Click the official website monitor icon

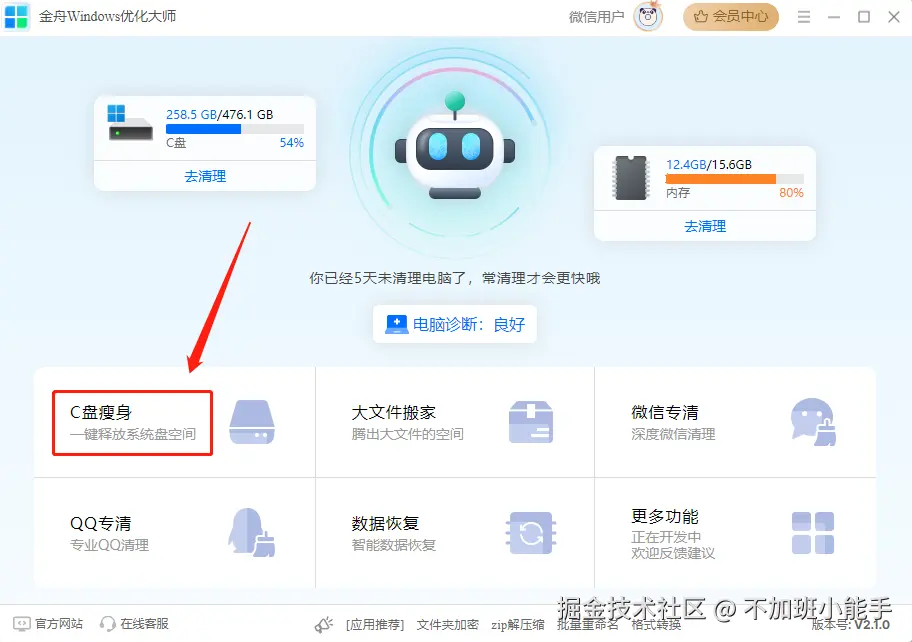click(22, 624)
